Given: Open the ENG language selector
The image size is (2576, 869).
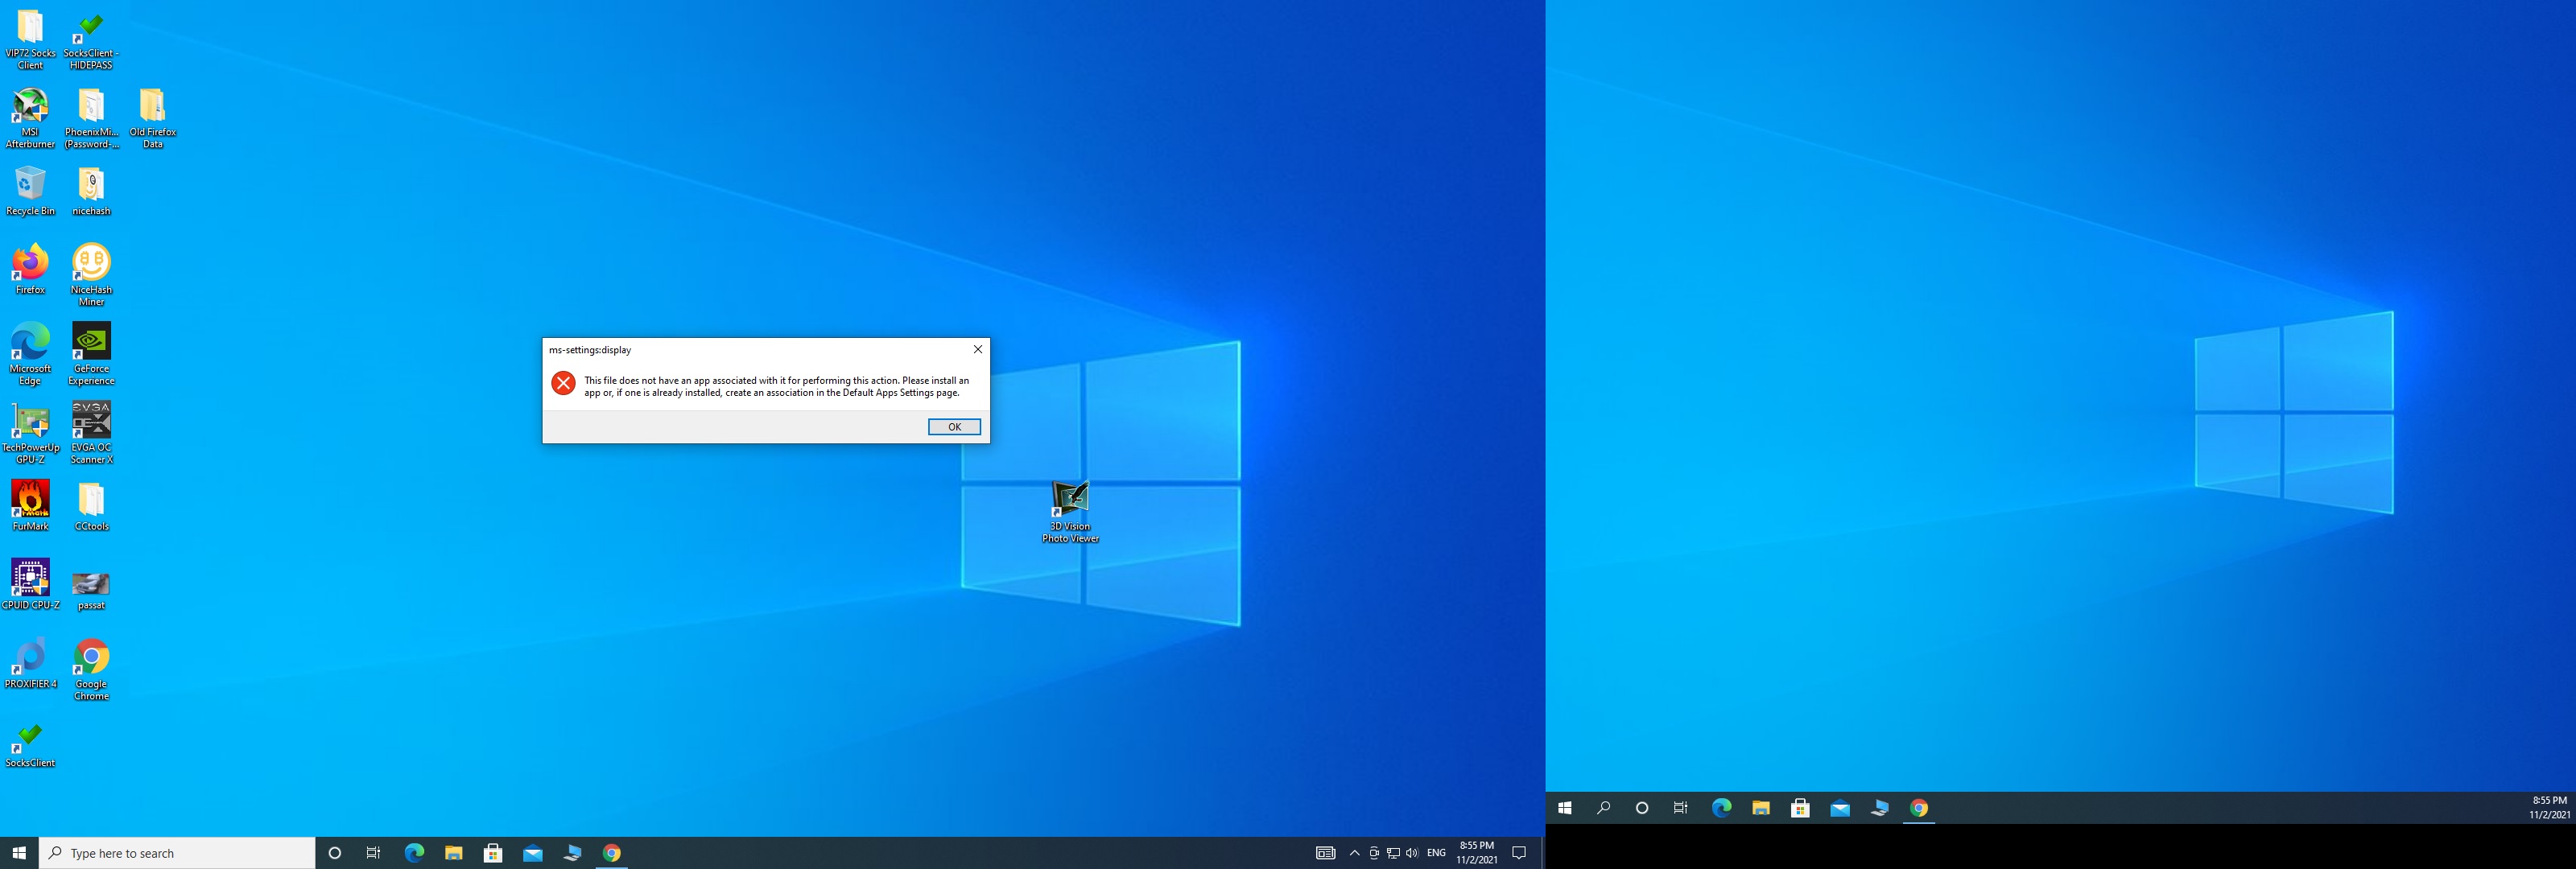Looking at the screenshot, I should coord(1436,853).
